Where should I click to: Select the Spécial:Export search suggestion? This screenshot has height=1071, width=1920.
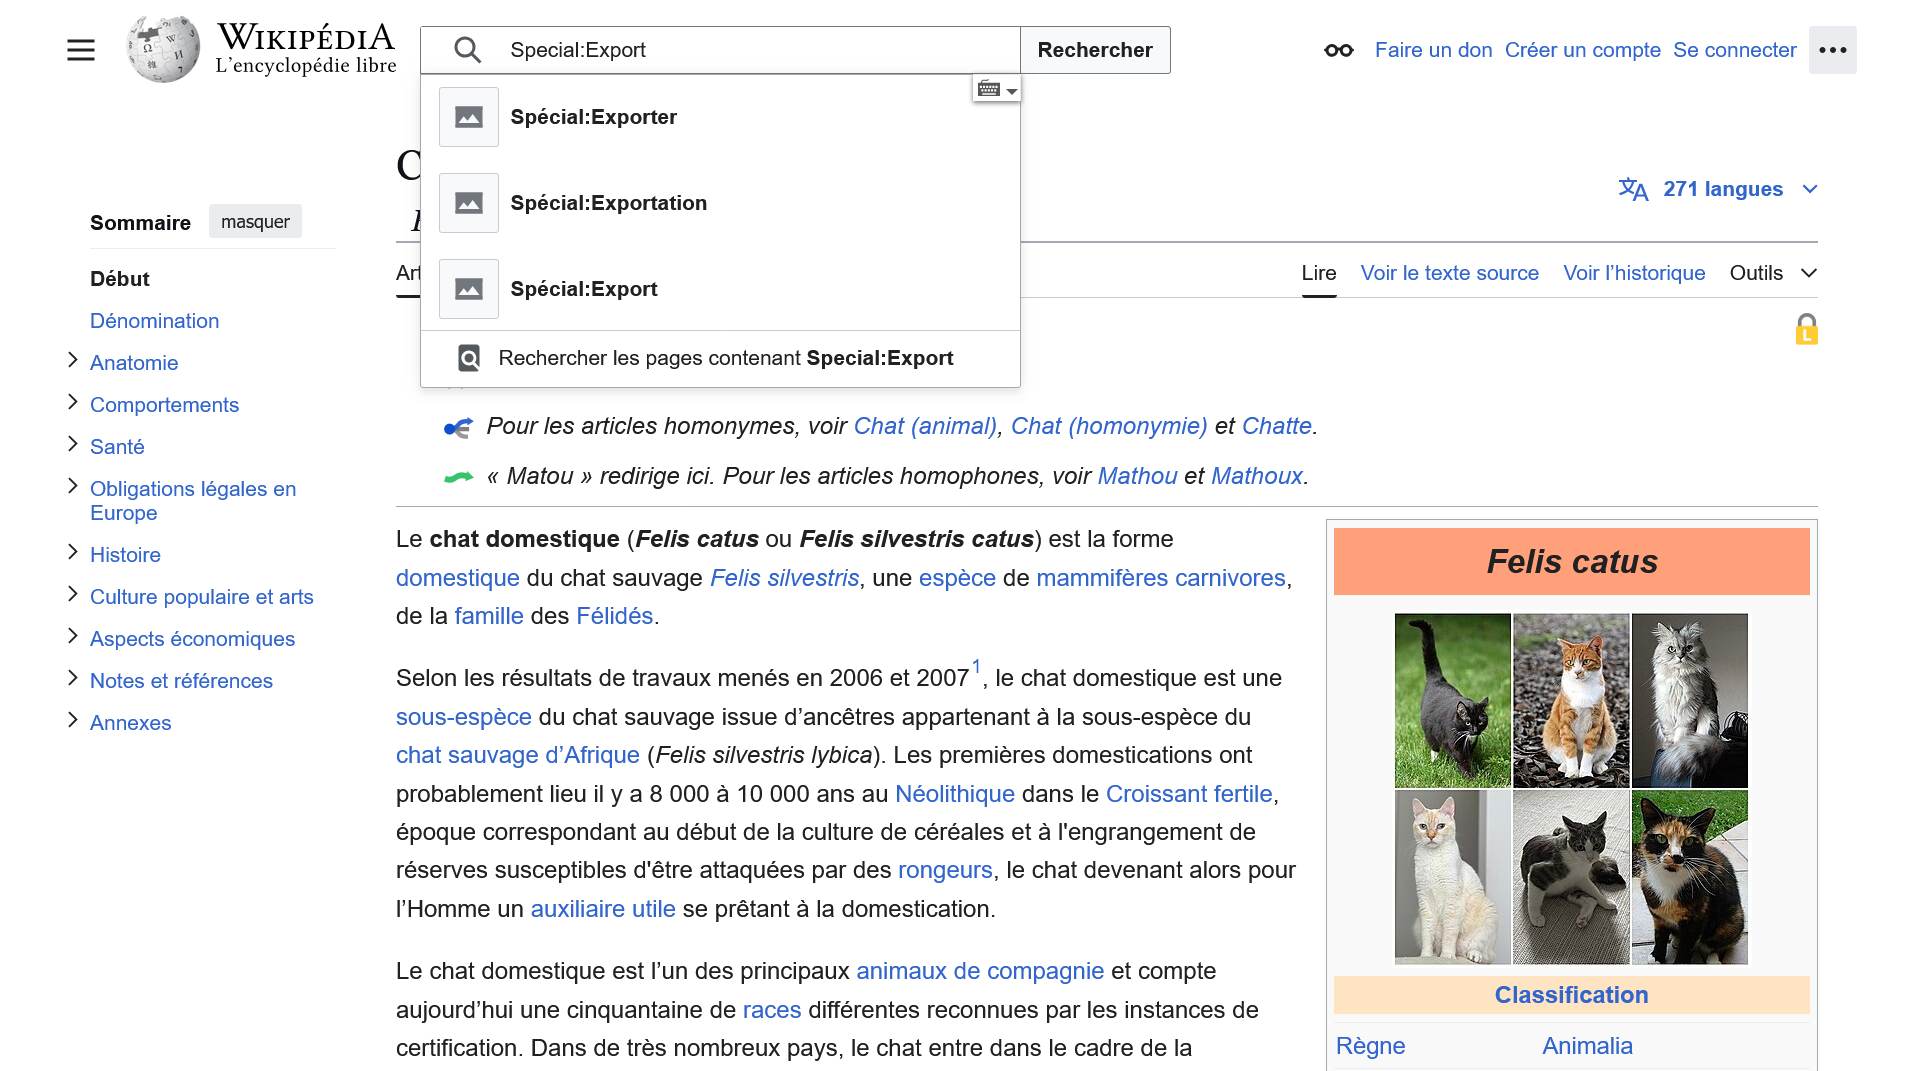pyautogui.click(x=584, y=288)
